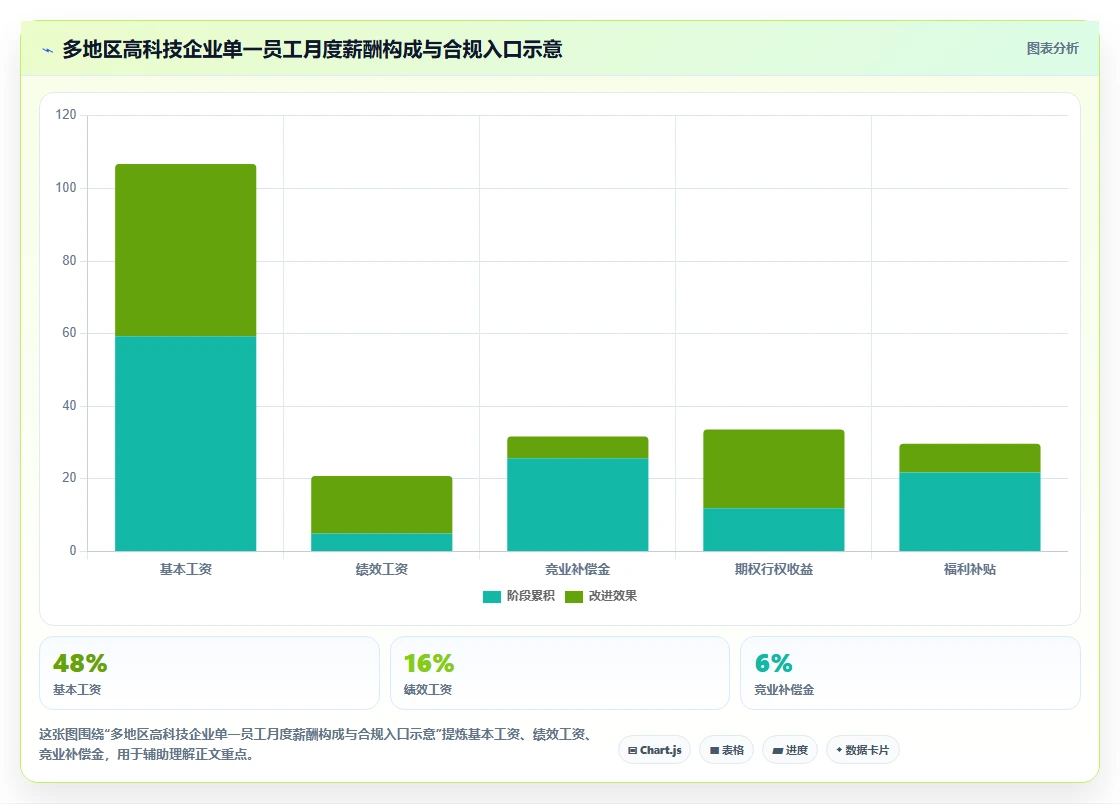The image size is (1120, 804).
Task: Click the 绩效工资 x-axis label
Action: tap(381, 569)
